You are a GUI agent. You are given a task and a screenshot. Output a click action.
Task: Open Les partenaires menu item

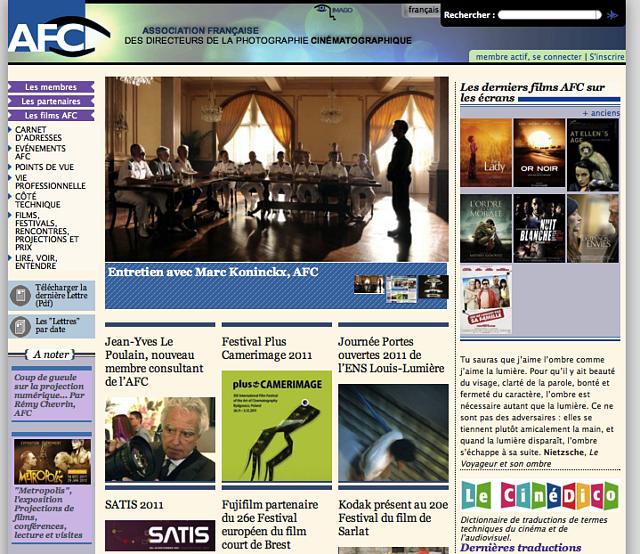(51, 101)
